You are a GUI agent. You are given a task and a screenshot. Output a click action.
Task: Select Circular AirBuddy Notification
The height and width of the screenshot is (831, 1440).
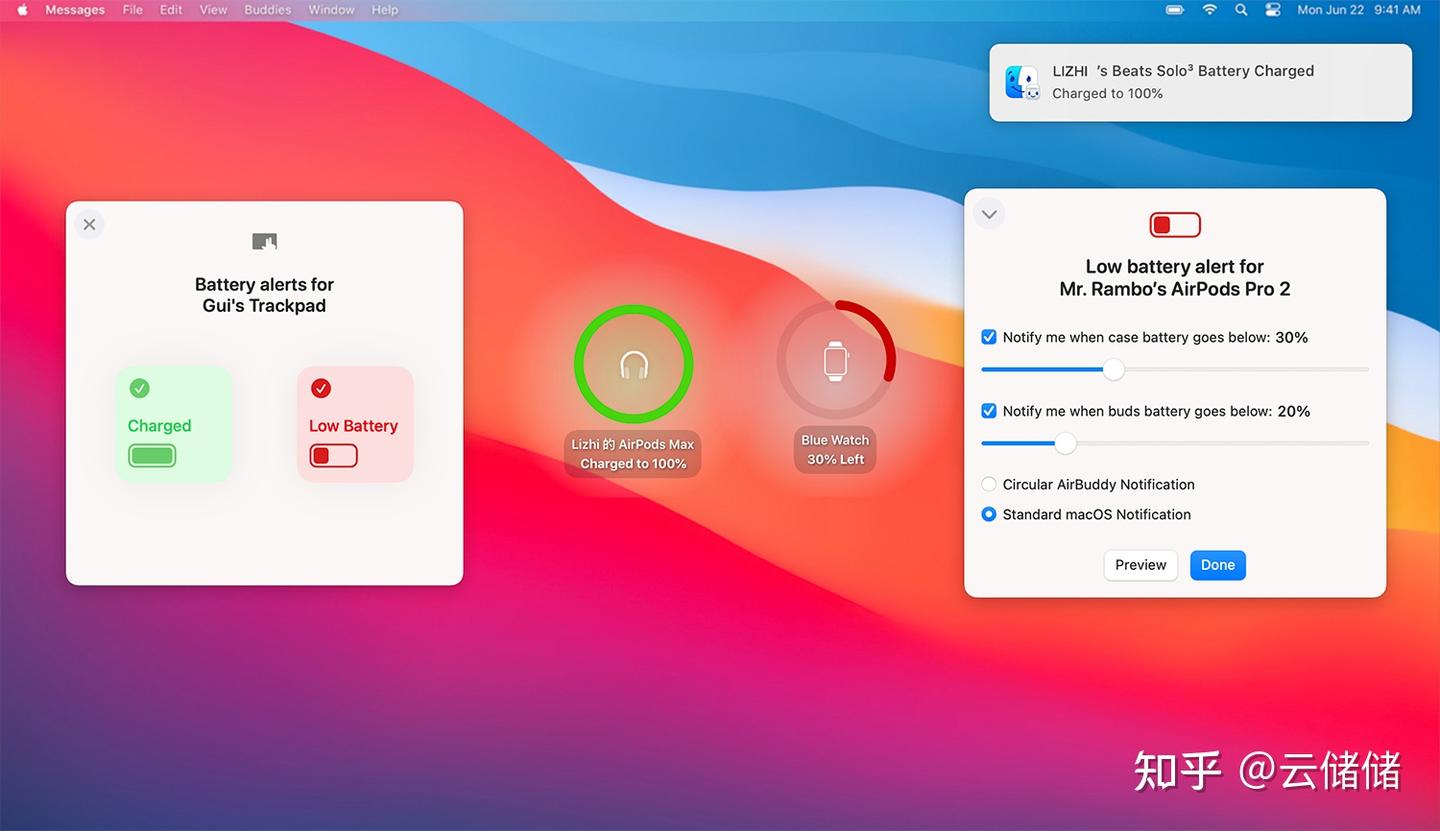(x=988, y=484)
